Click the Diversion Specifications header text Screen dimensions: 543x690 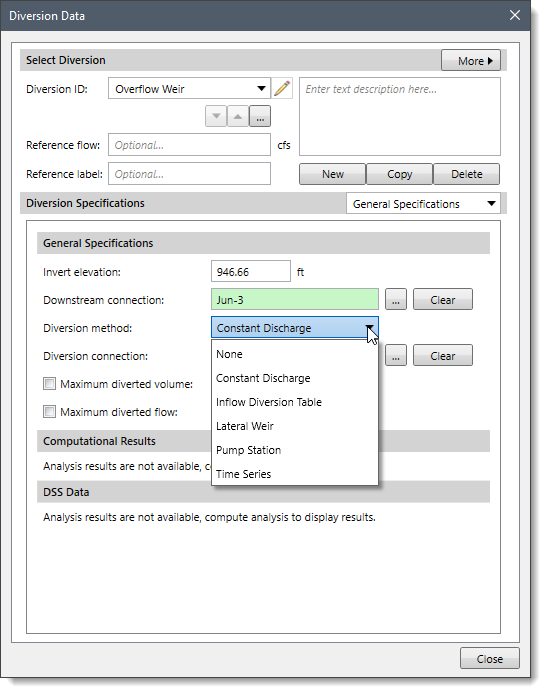click(x=85, y=203)
